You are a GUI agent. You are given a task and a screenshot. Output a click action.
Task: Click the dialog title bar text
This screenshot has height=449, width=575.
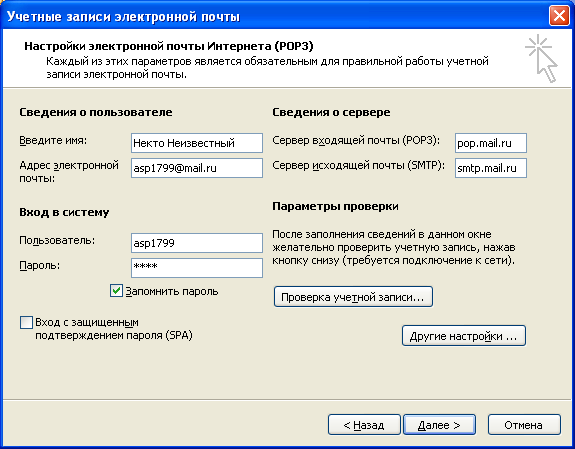(x=123, y=17)
